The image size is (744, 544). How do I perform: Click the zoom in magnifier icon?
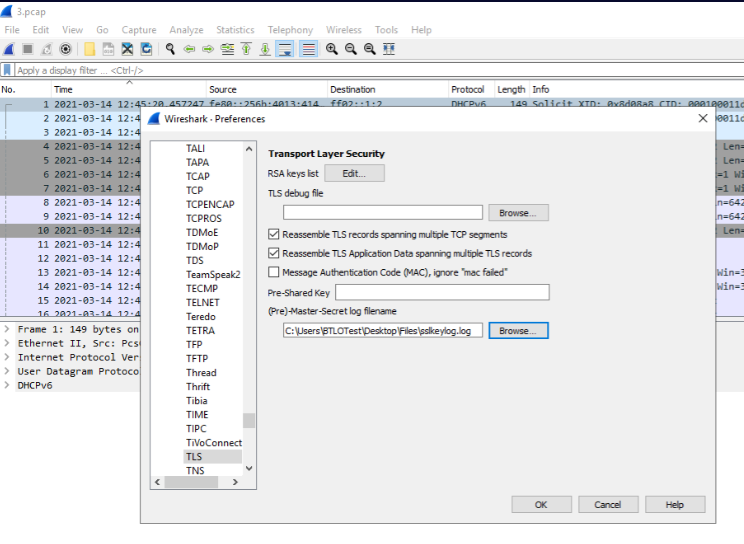click(332, 48)
